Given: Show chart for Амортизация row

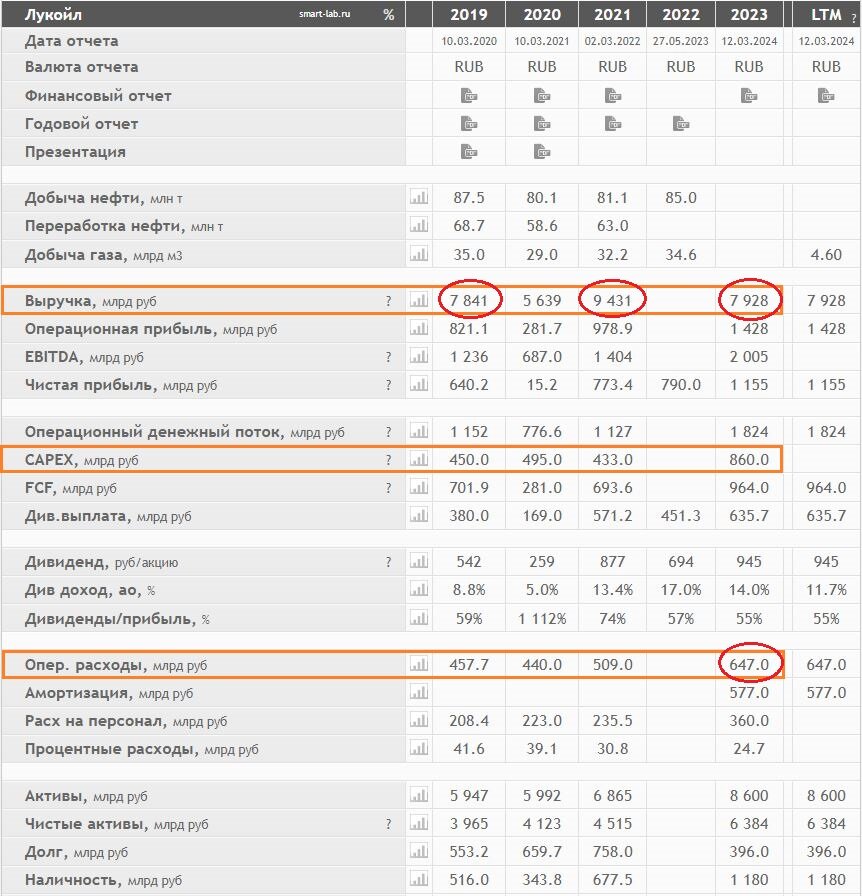Looking at the screenshot, I should [x=419, y=693].
